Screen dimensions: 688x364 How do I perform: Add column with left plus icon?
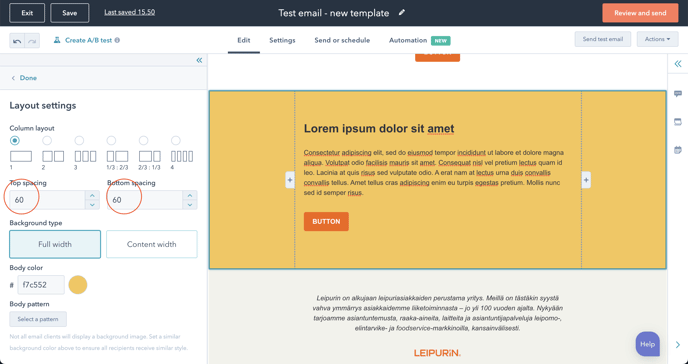[x=290, y=180]
